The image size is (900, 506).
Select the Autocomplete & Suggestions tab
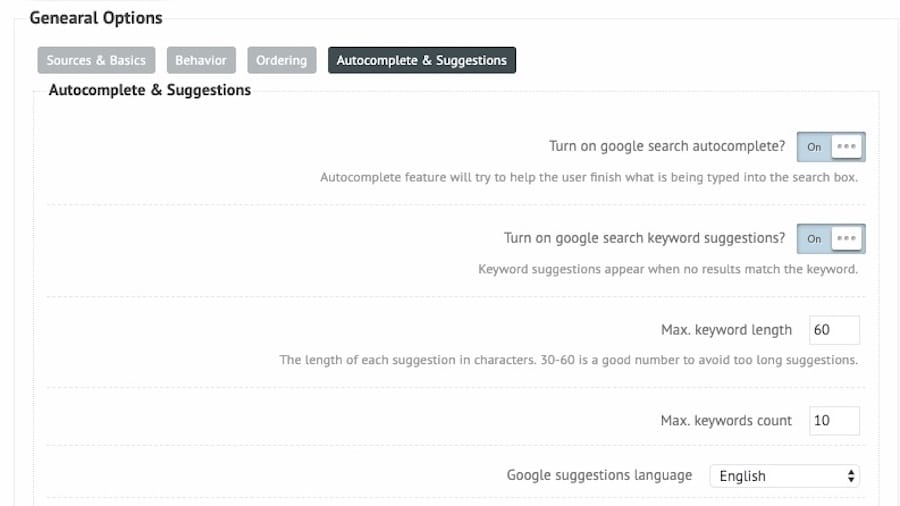coord(421,60)
